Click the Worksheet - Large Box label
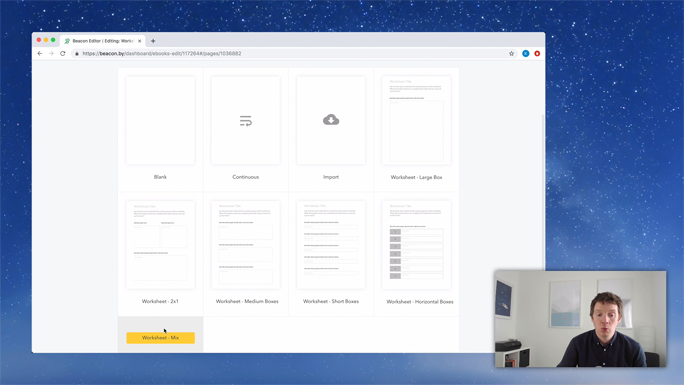Viewport: 684px width, 385px height. coord(417,177)
